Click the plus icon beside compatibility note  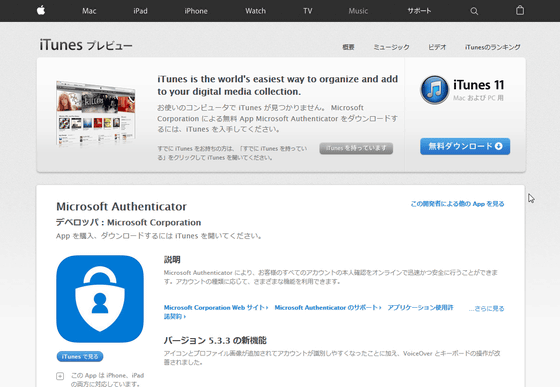(x=60, y=376)
